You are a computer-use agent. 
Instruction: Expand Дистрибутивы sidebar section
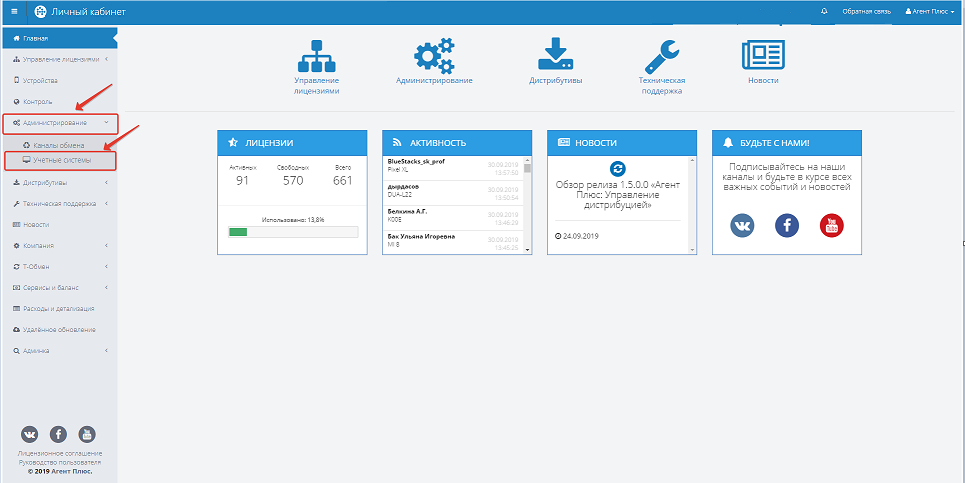[58, 183]
